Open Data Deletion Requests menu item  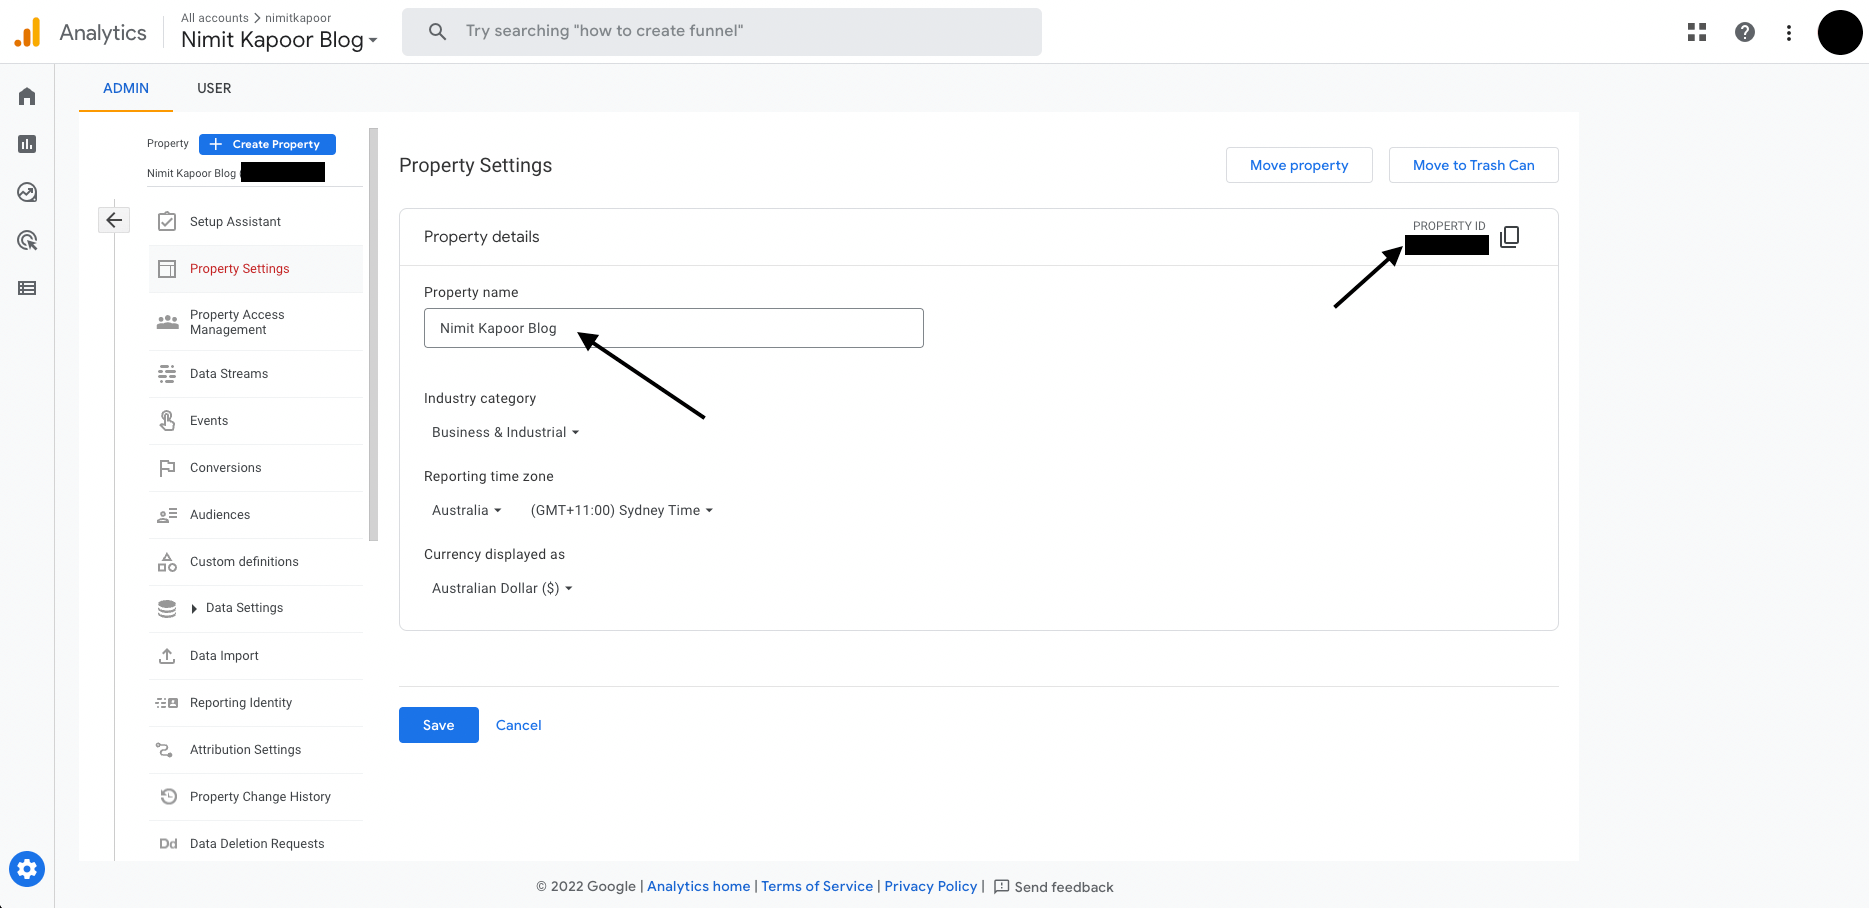tap(256, 844)
